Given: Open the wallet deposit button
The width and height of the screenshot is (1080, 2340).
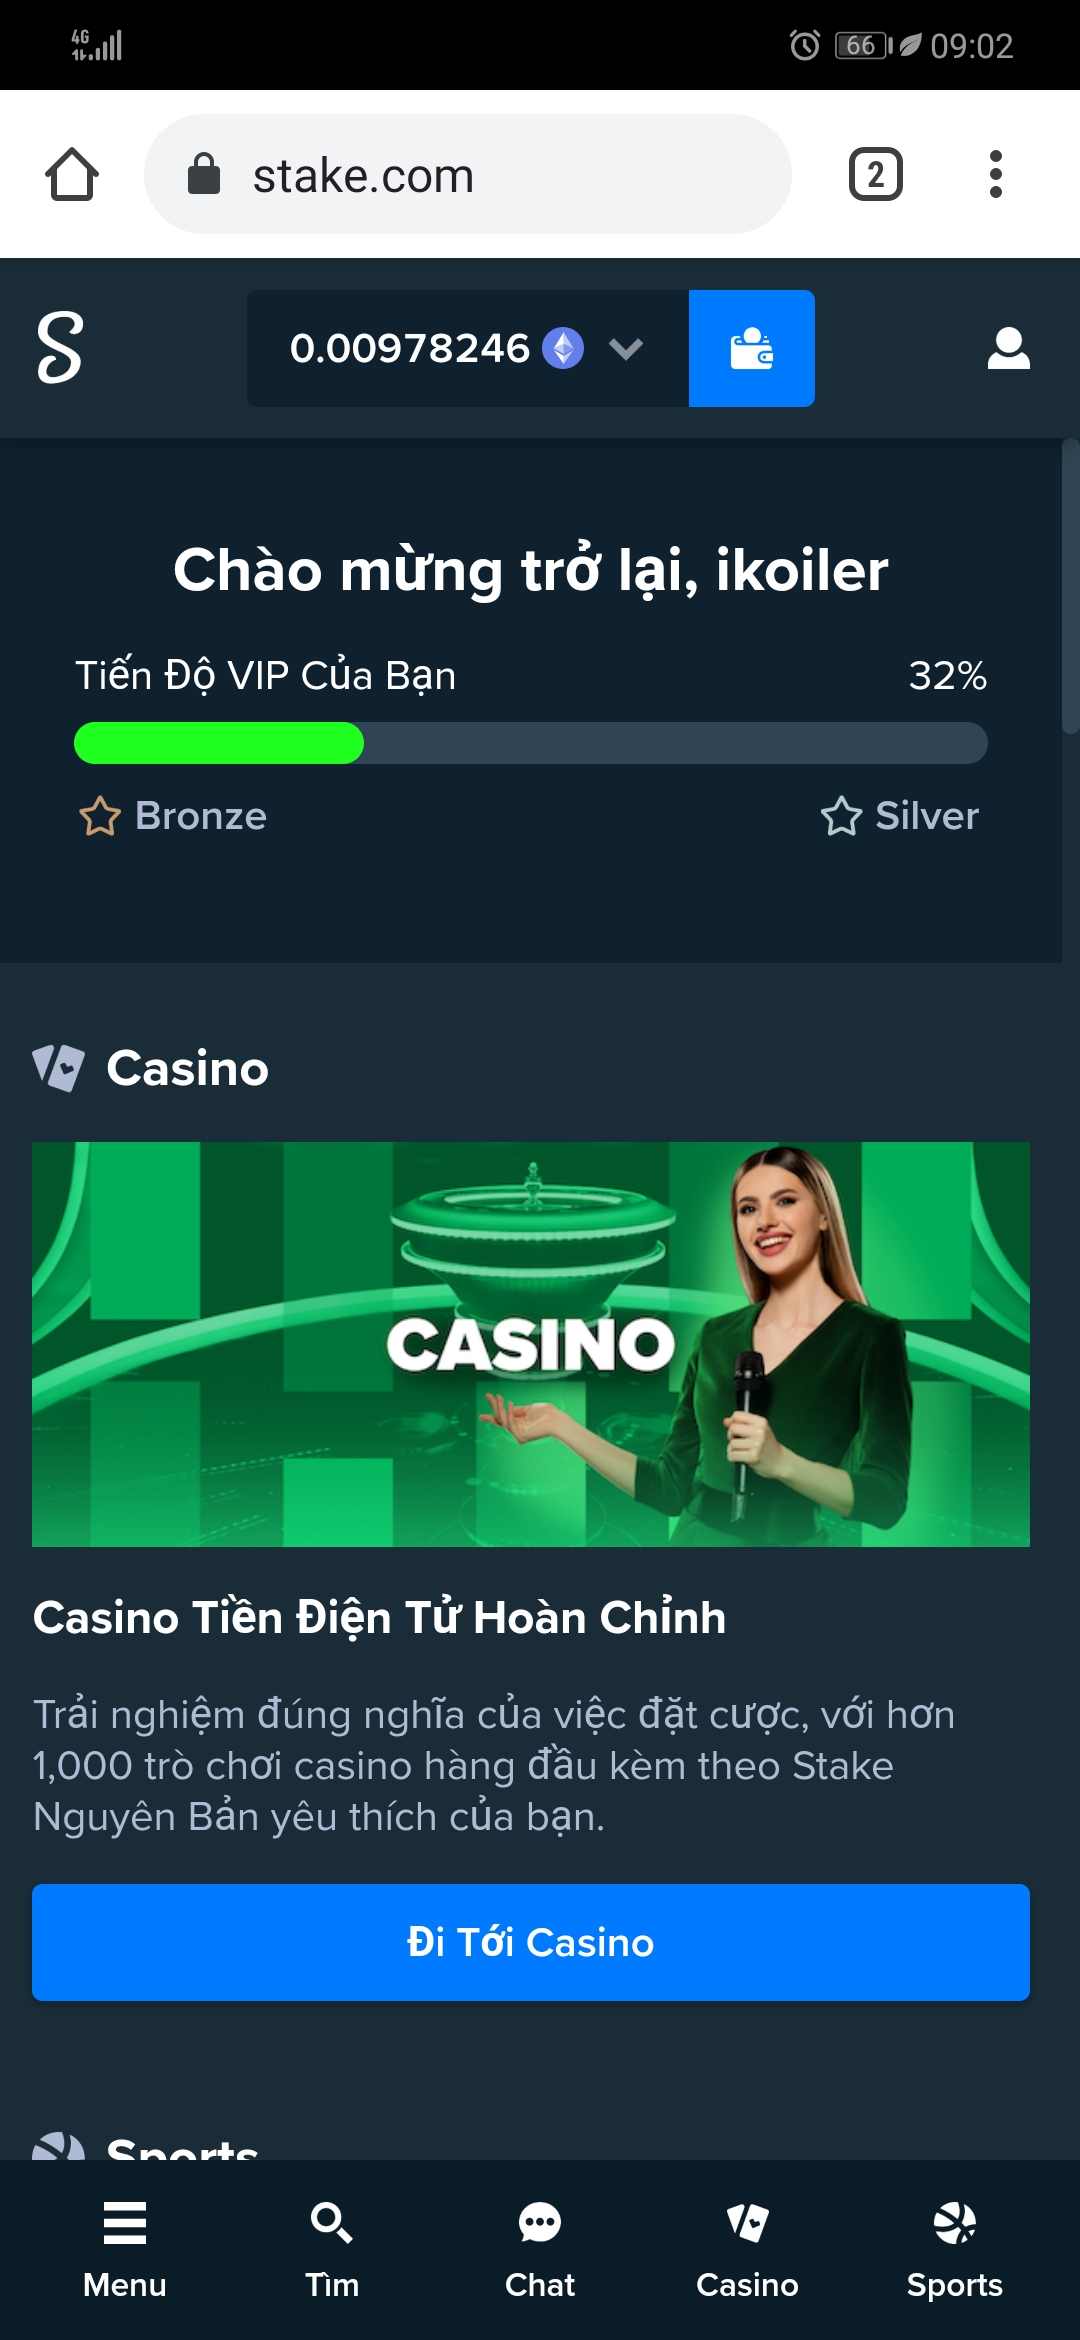Looking at the screenshot, I should tap(751, 348).
